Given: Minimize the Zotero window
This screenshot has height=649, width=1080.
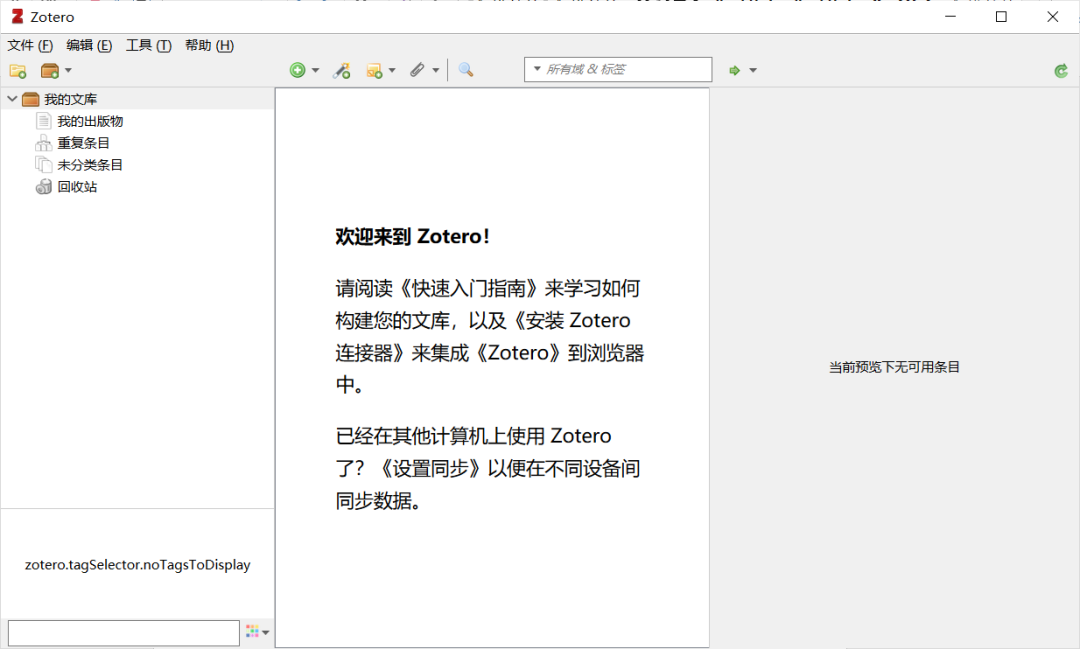Looking at the screenshot, I should 951,17.
